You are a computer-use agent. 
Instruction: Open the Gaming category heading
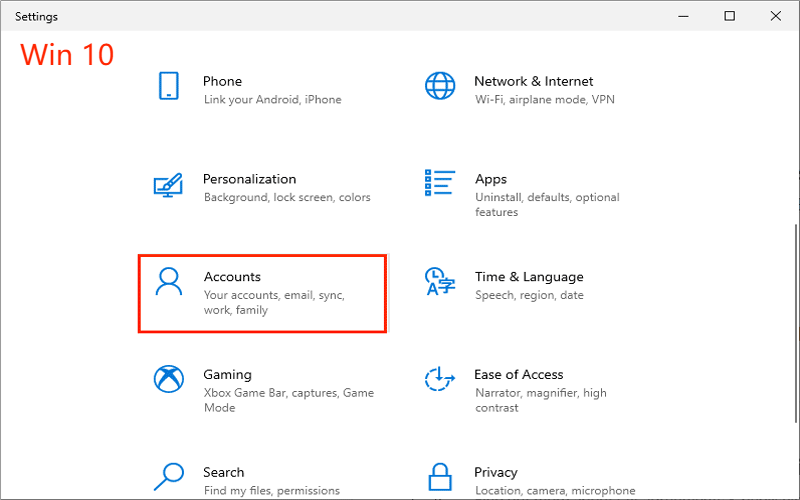pos(228,374)
